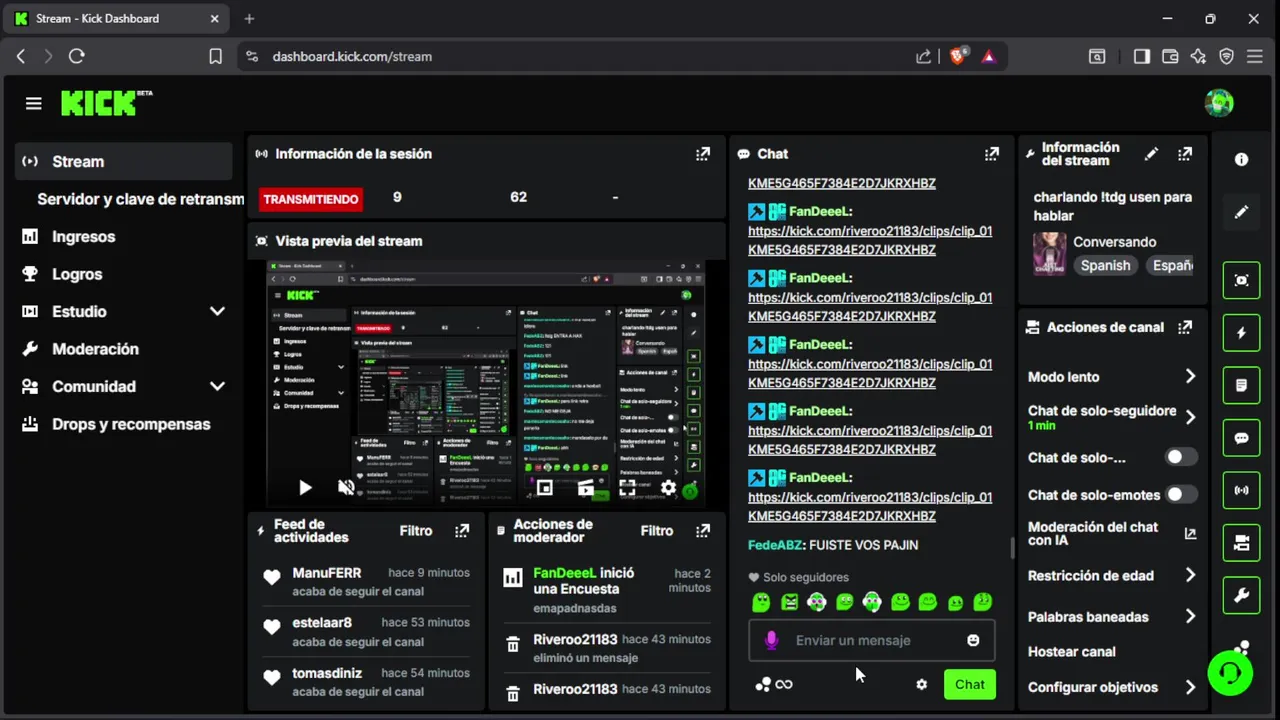1280x720 pixels.
Task: Pop out the Acciones de moderador panel
Action: coord(703,531)
